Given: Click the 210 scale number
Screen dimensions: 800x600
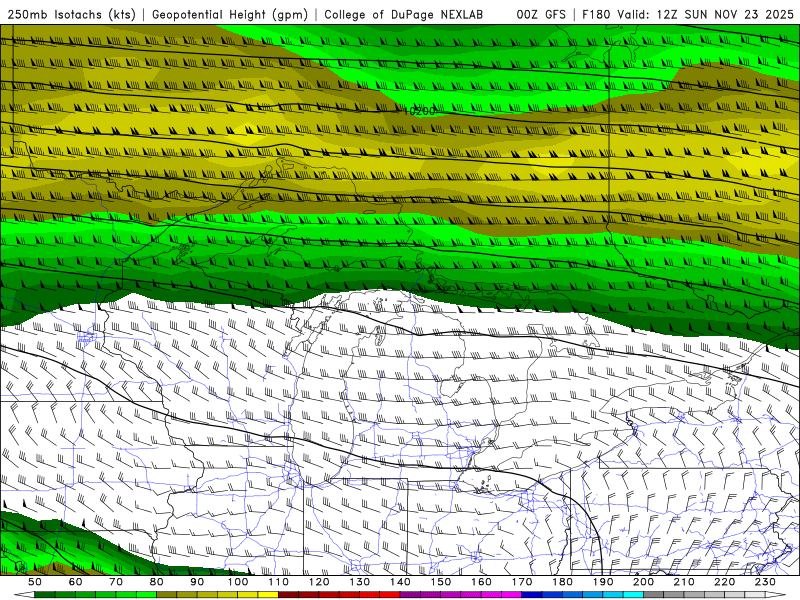Looking at the screenshot, I should click(x=684, y=582).
